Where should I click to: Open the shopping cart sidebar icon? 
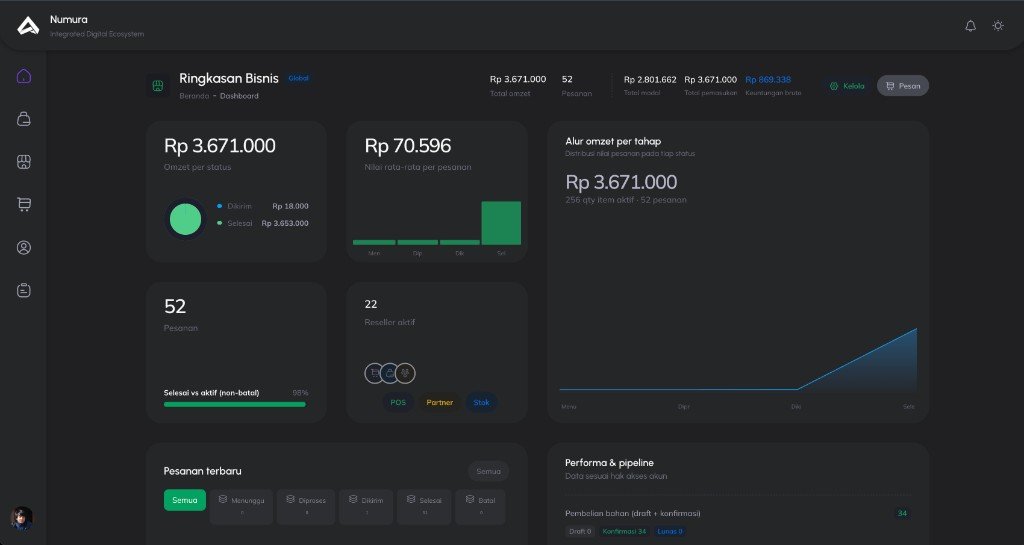(24, 204)
